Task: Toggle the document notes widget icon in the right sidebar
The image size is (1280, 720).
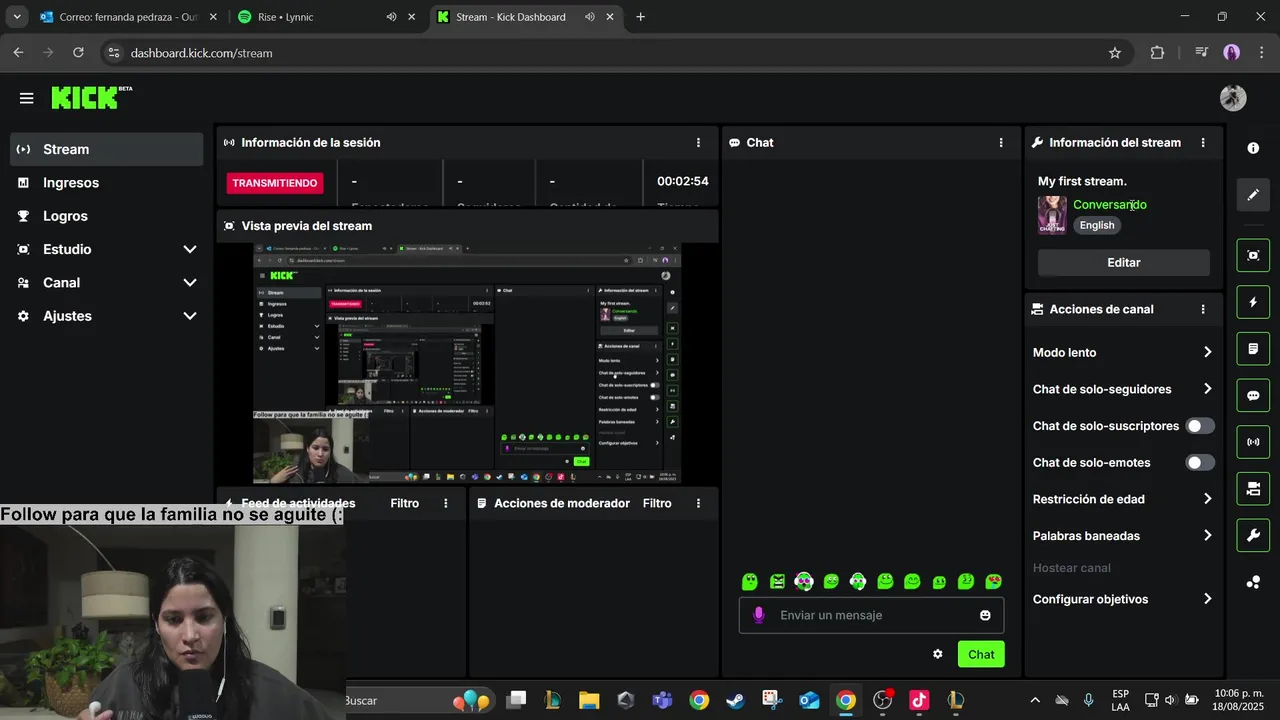Action: point(1253,349)
